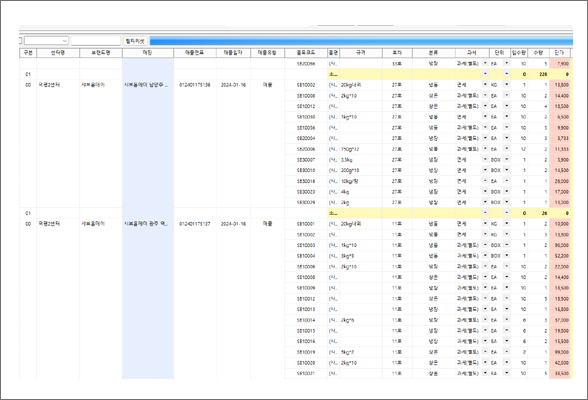Click the 매장 column header
Viewport: 588px width, 400px height.
point(148,53)
